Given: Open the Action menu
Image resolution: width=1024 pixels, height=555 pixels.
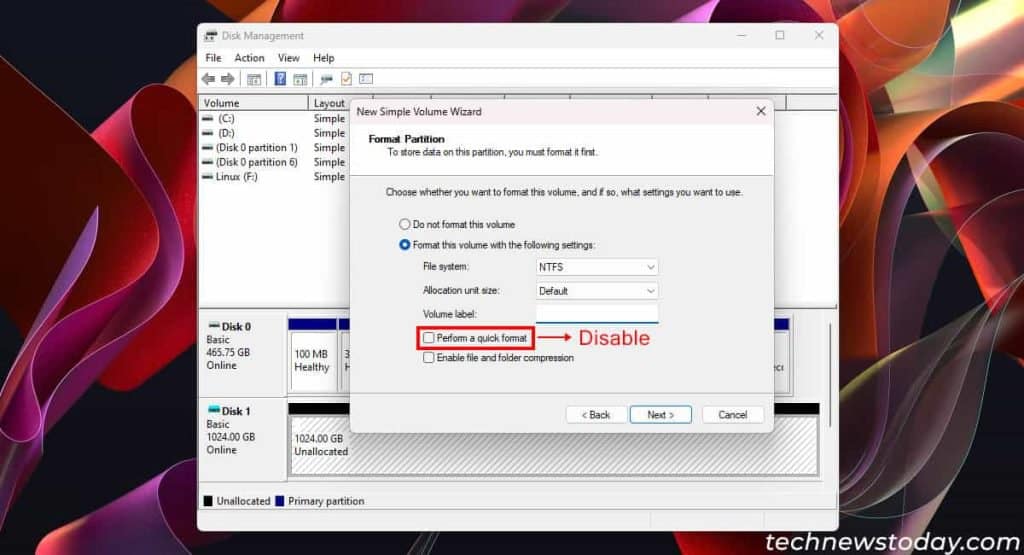Looking at the screenshot, I should pyautogui.click(x=249, y=58).
